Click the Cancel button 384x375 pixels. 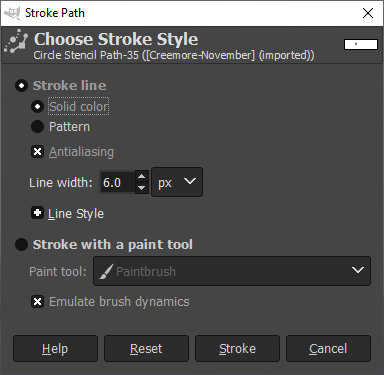click(328, 349)
